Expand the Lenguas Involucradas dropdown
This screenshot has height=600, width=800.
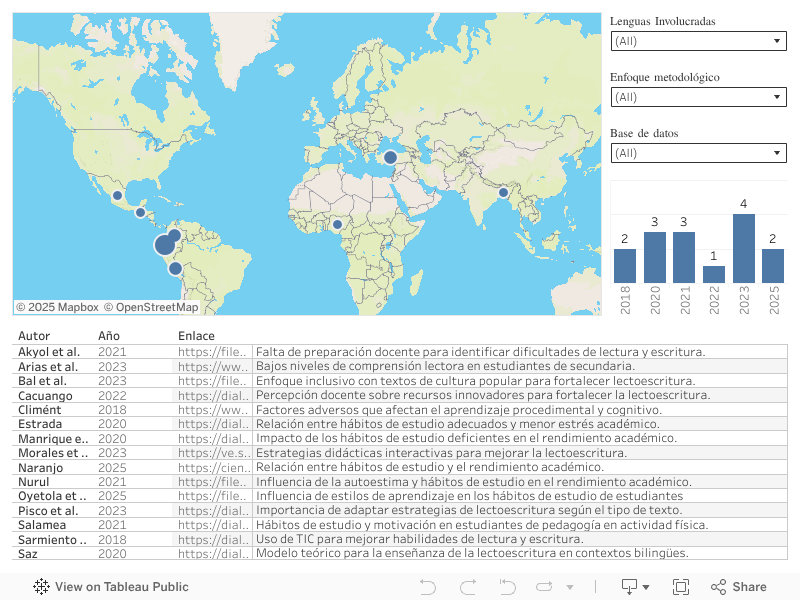pyautogui.click(x=698, y=41)
